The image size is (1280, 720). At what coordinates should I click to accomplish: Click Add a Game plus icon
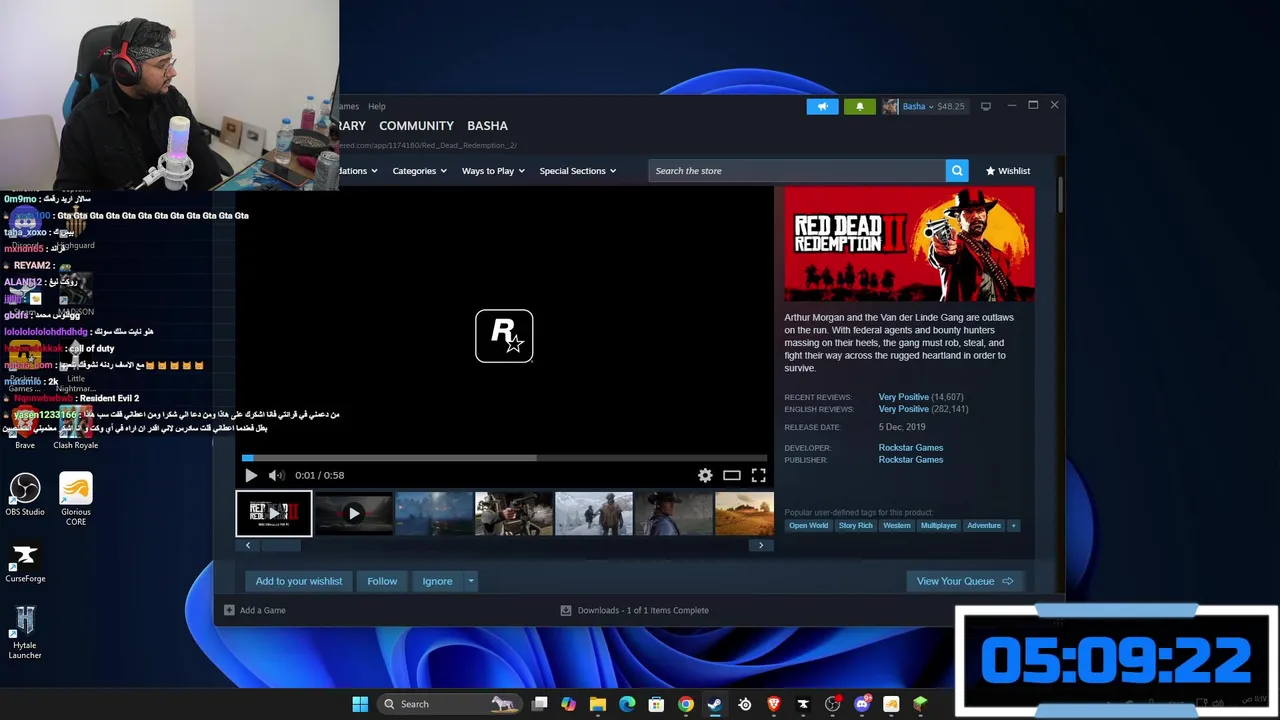(x=229, y=610)
